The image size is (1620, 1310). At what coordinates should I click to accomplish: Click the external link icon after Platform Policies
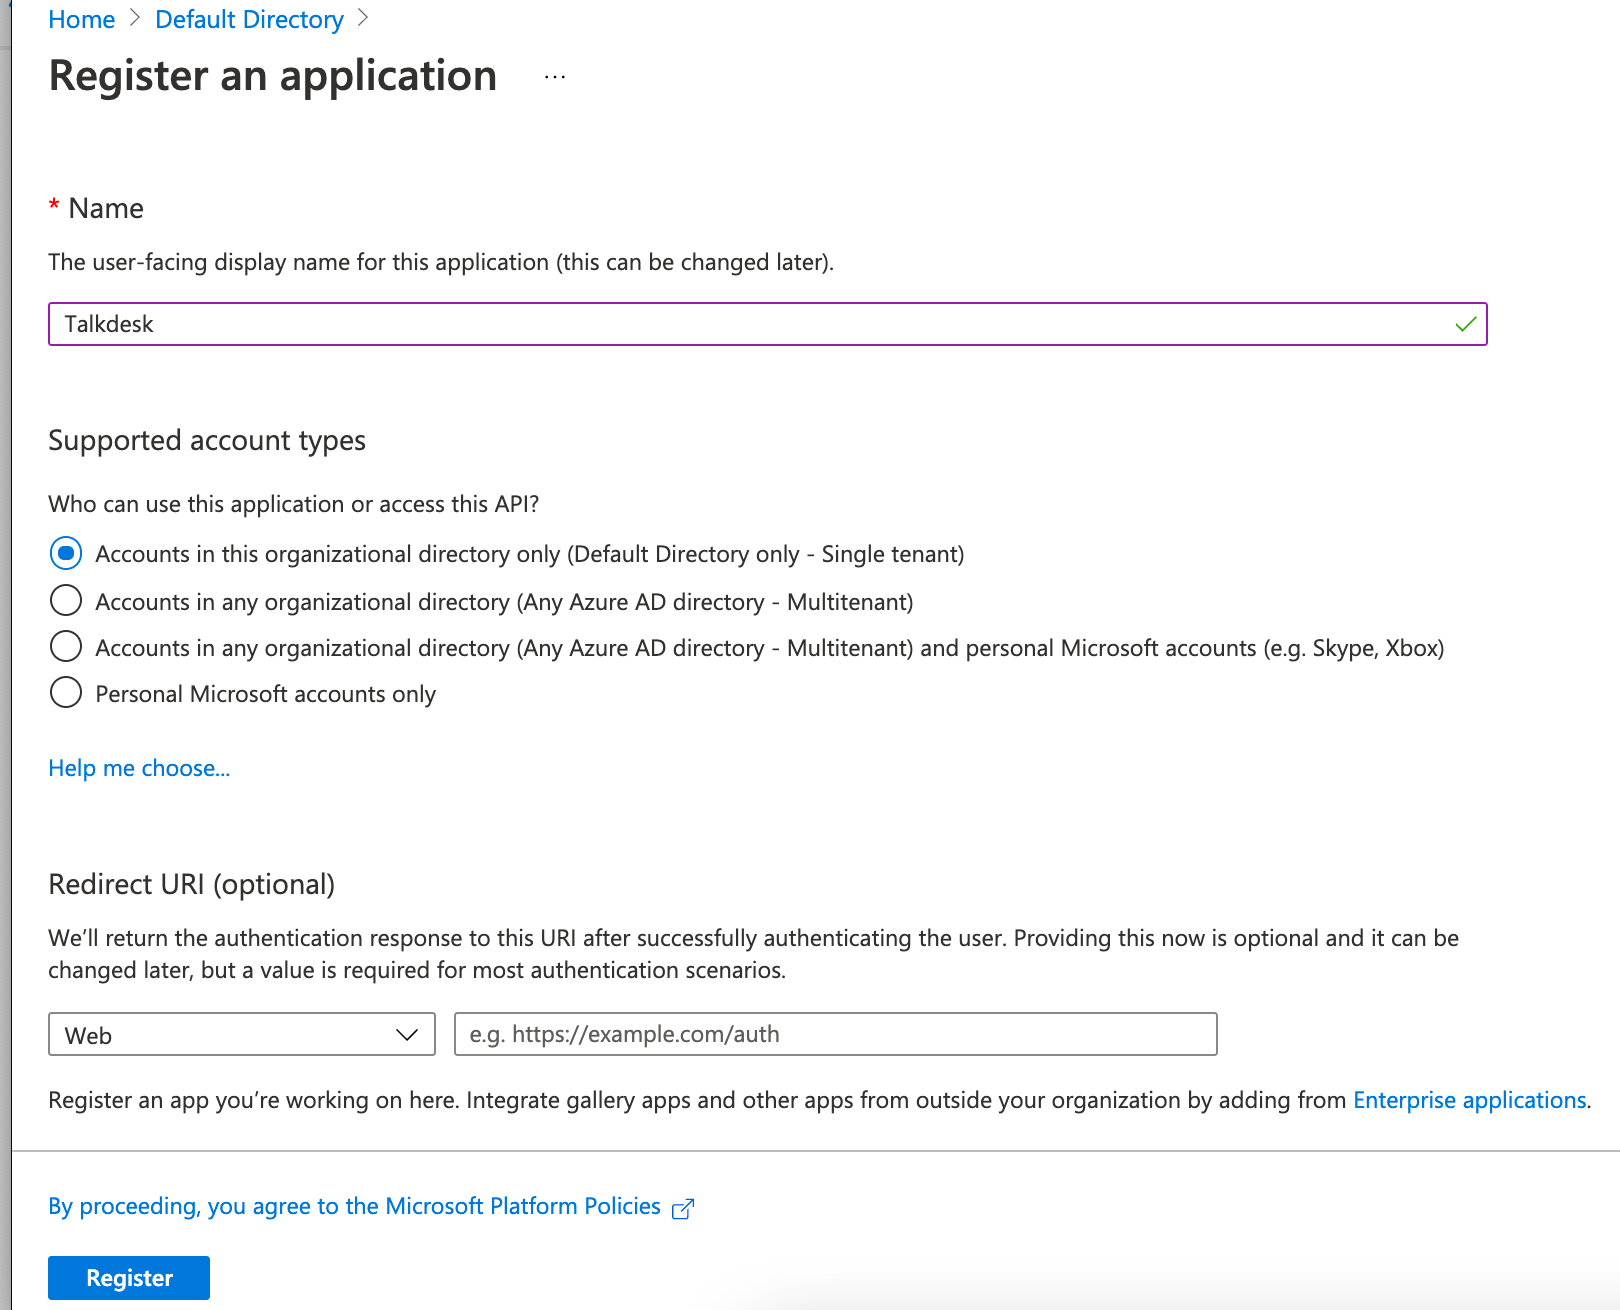pyautogui.click(x=683, y=1209)
